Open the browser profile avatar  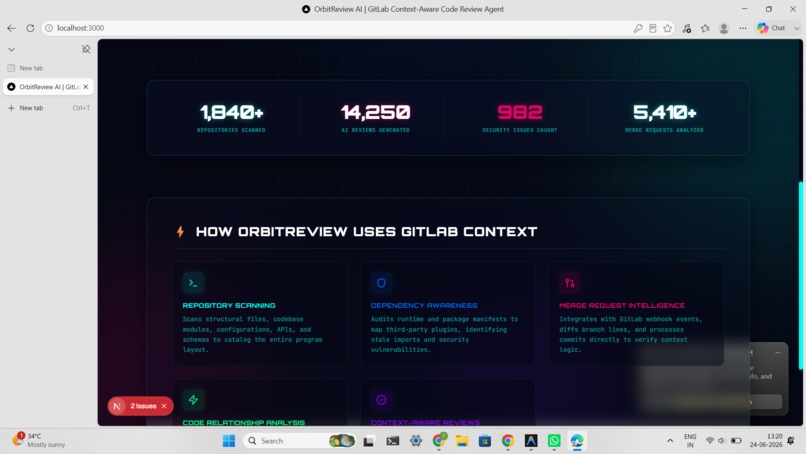(x=724, y=28)
